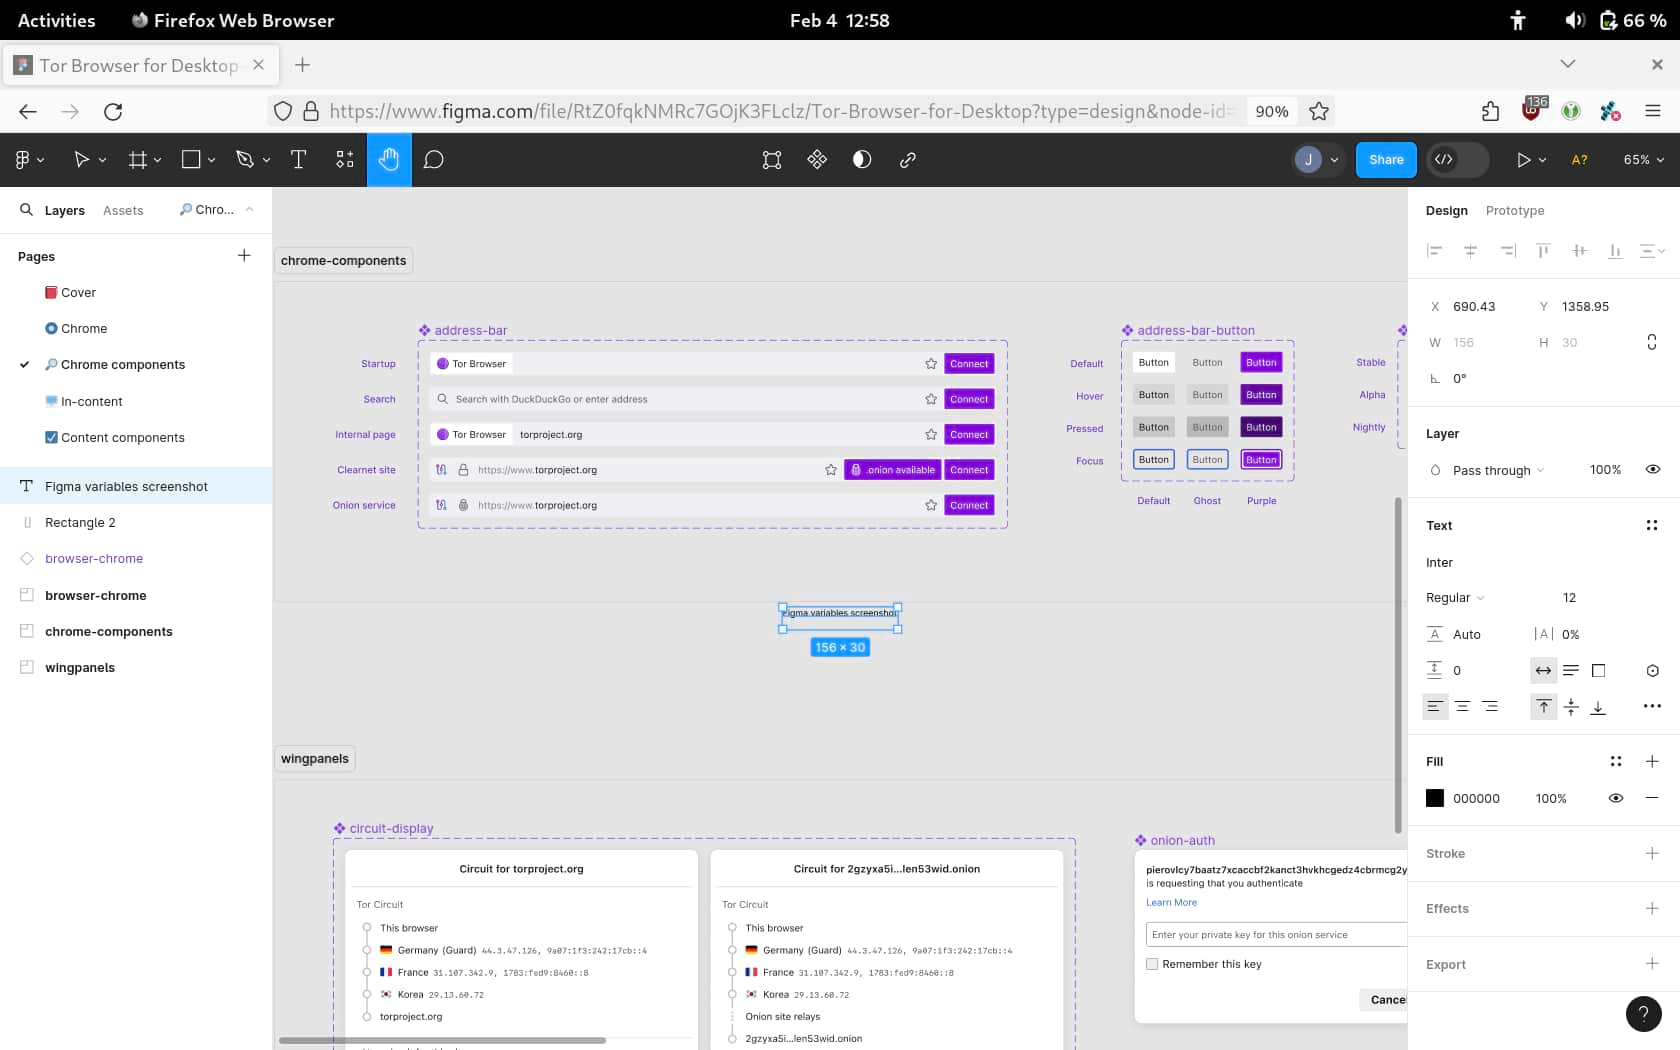Open the zoom level 65% dropdown
The height and width of the screenshot is (1050, 1680).
1644,160
